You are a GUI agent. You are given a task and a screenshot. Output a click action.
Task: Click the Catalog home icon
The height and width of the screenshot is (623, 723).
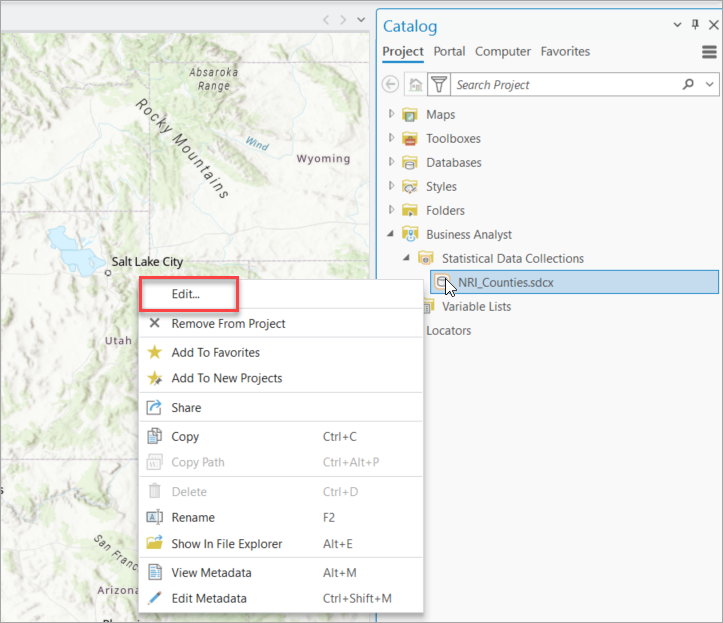(x=415, y=84)
